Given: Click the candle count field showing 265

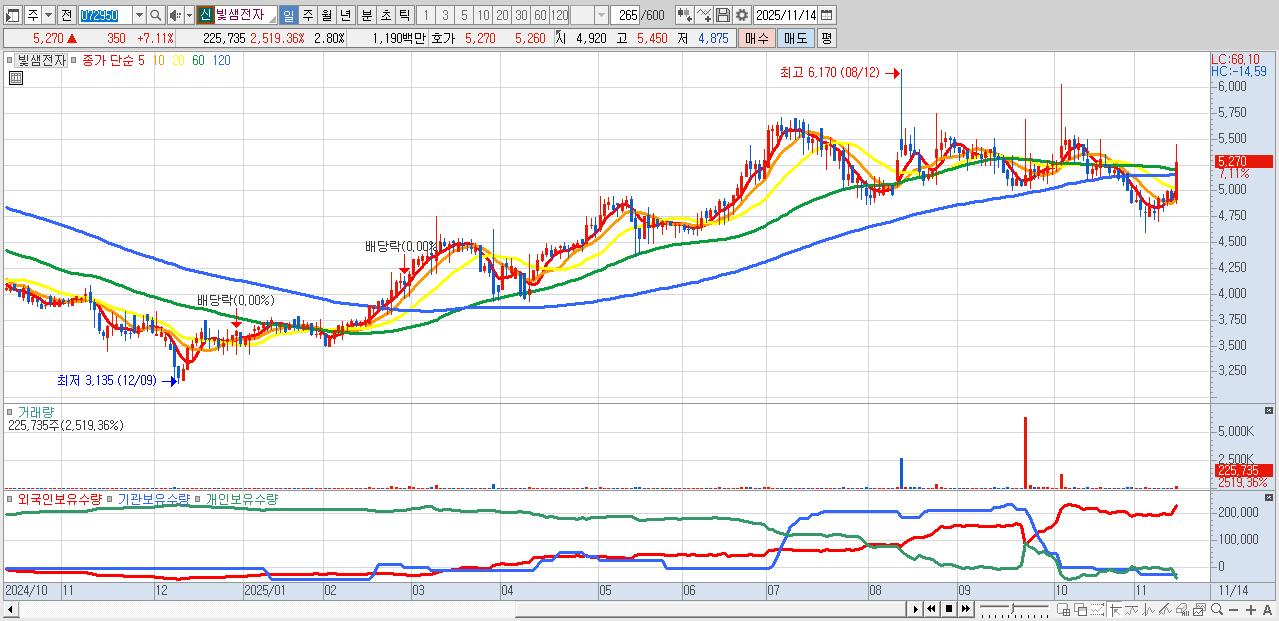Looking at the screenshot, I should [x=627, y=15].
